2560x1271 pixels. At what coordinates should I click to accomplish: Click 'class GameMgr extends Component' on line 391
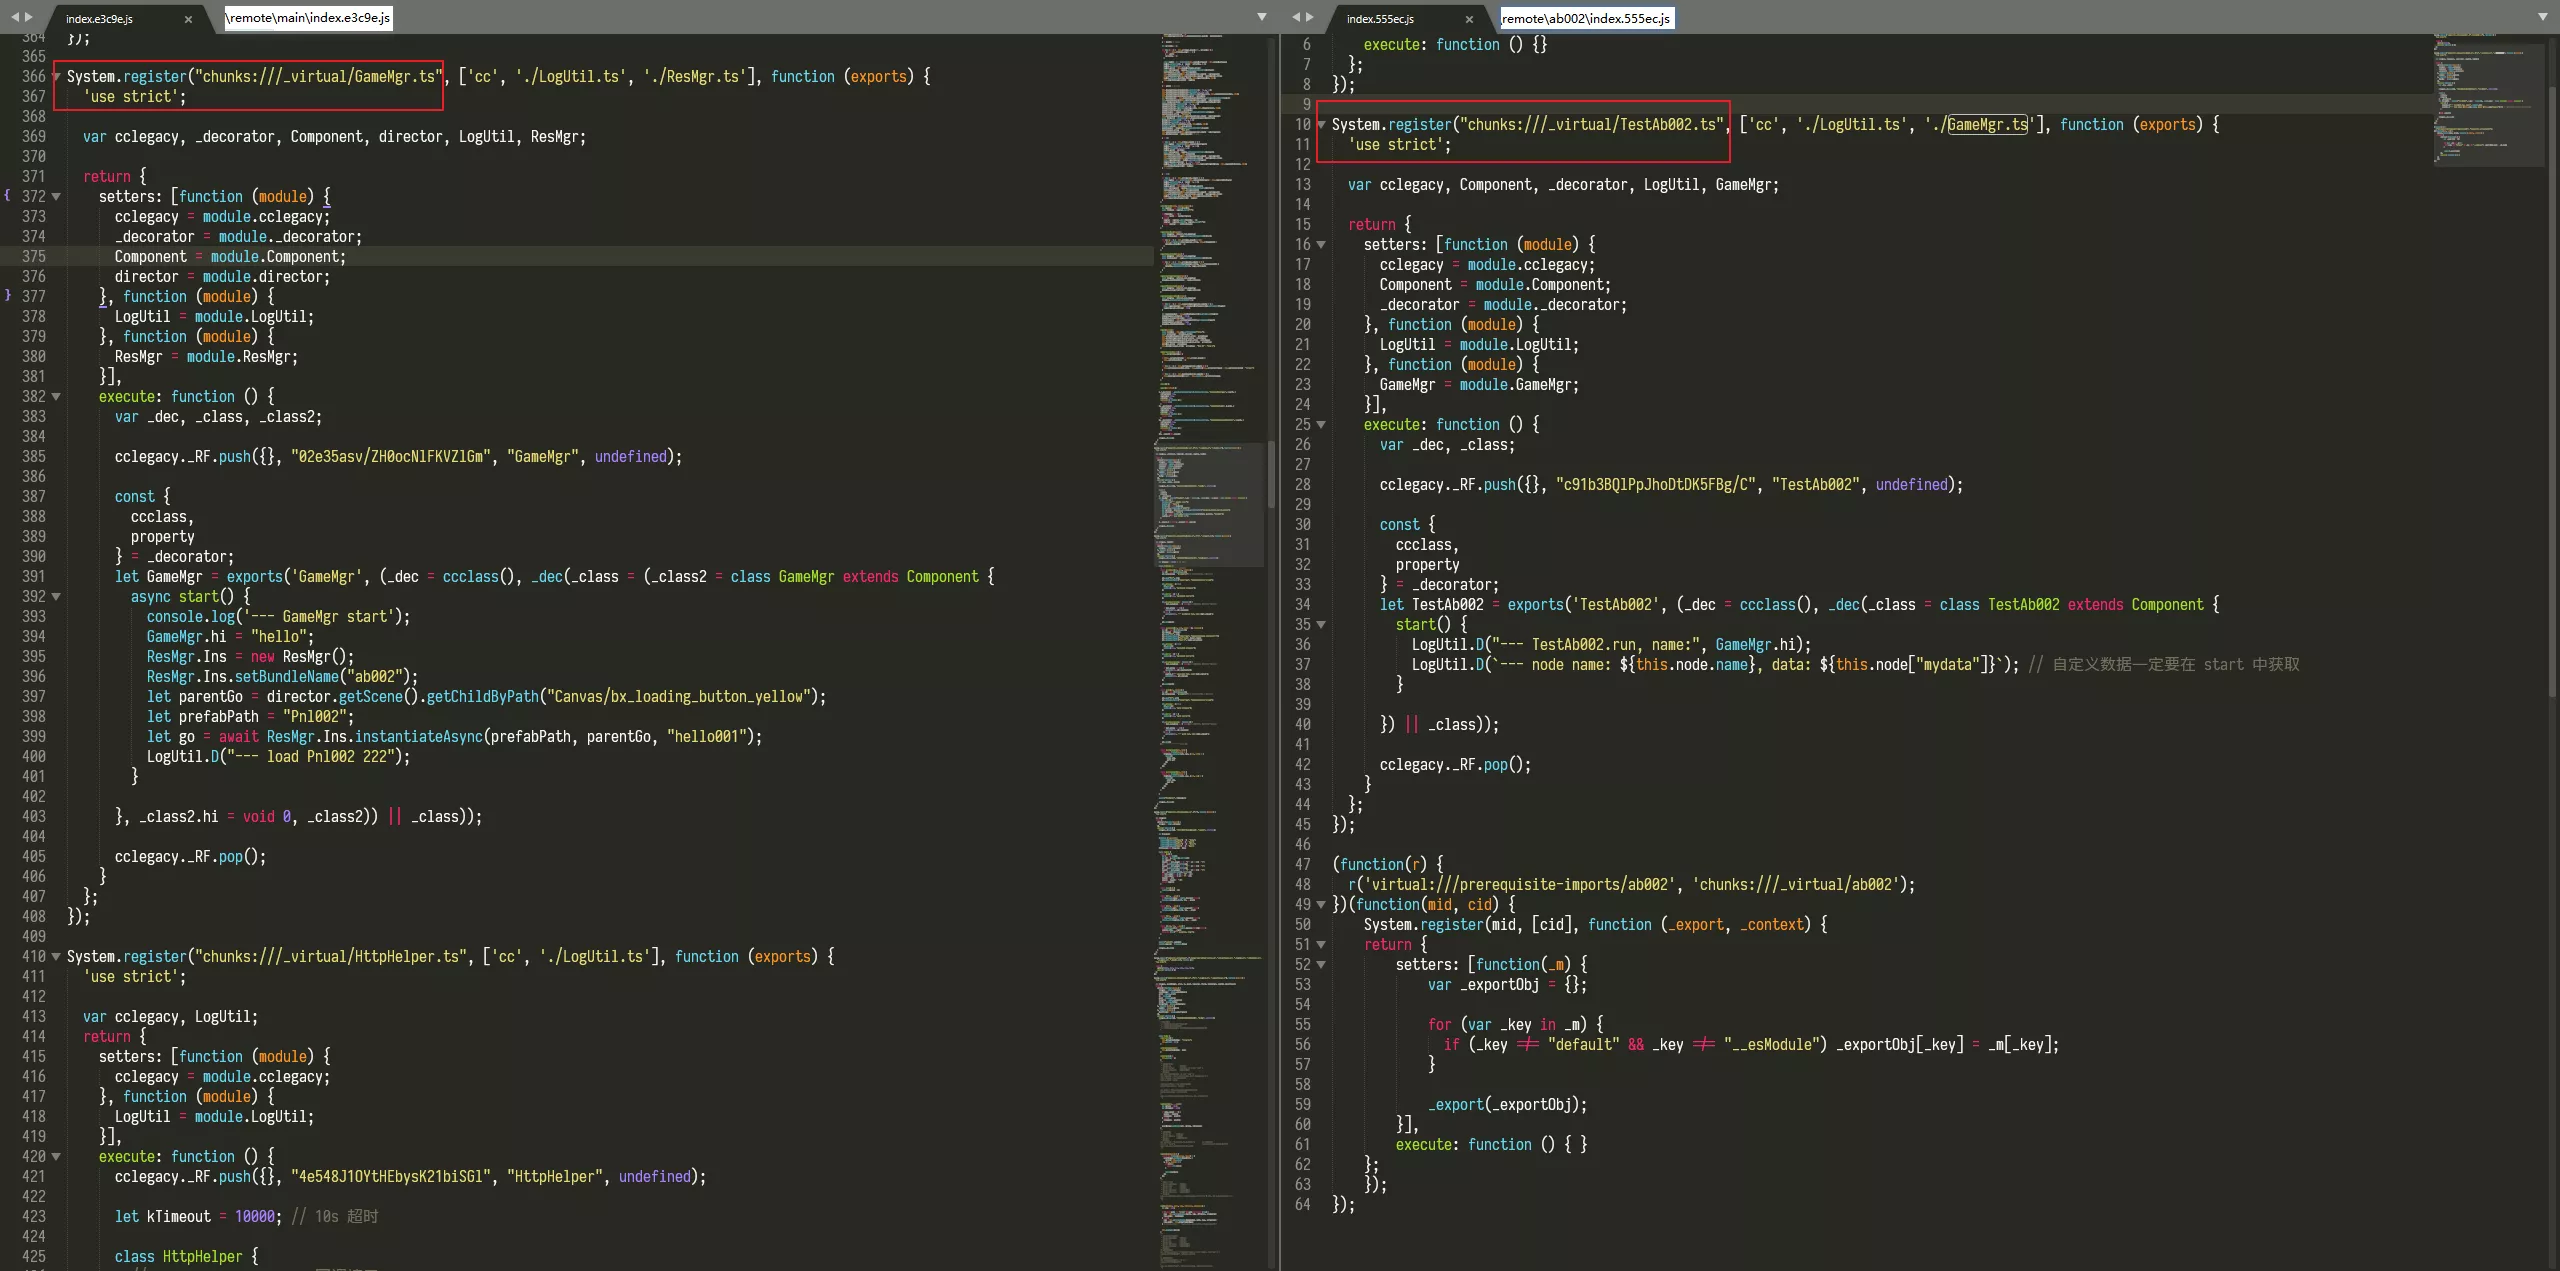855,577
